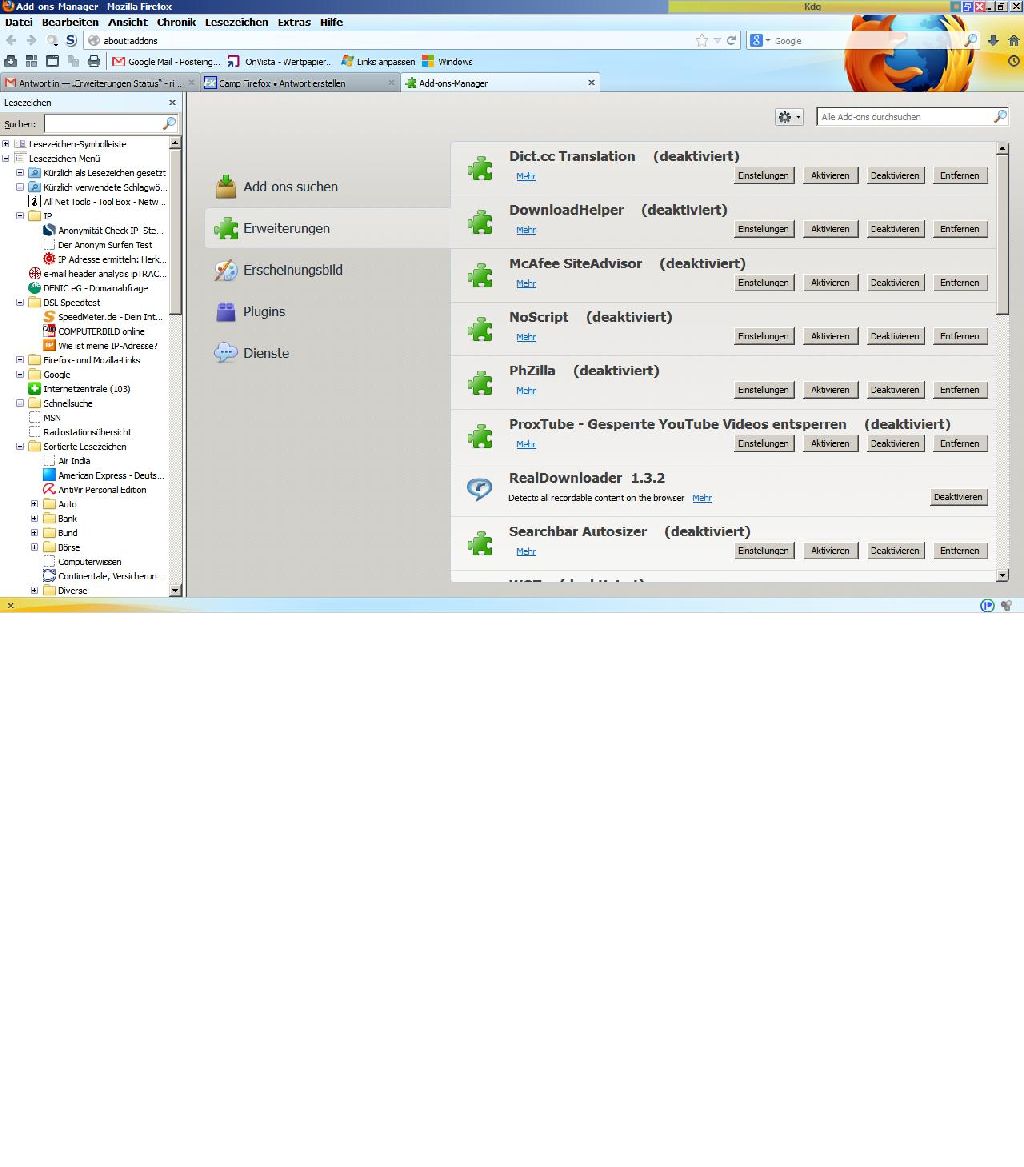Click the Dict.cc Translation puzzle icon

pos(480,169)
